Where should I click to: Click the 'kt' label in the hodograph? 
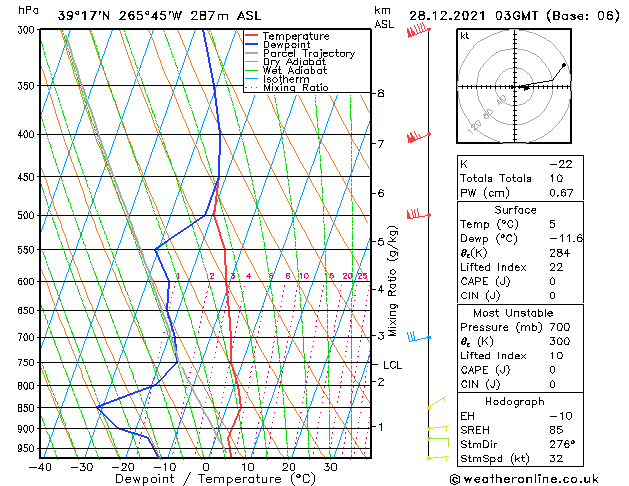point(465,36)
